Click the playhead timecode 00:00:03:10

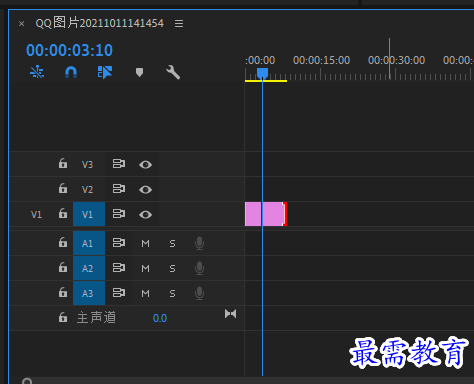[x=69, y=50]
